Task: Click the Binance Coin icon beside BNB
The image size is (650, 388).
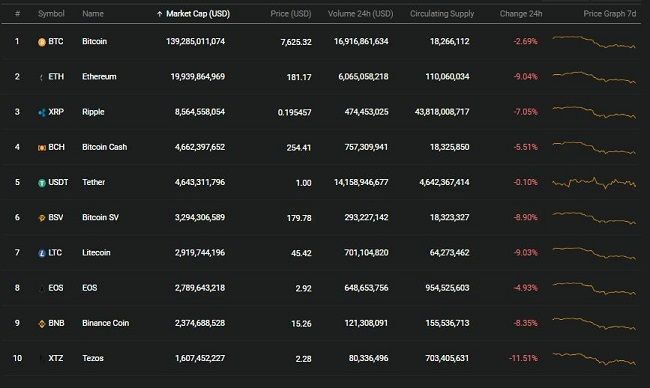Action: coord(42,324)
